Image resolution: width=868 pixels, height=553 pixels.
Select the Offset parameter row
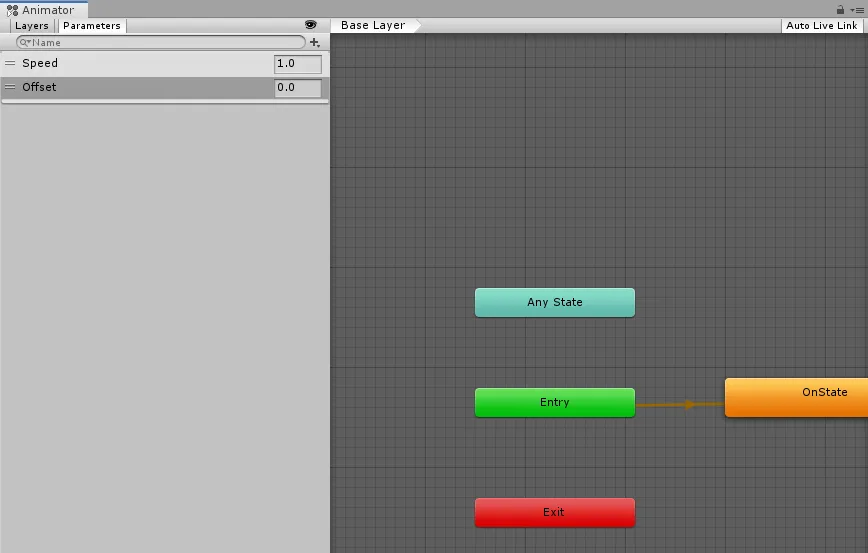pos(165,87)
